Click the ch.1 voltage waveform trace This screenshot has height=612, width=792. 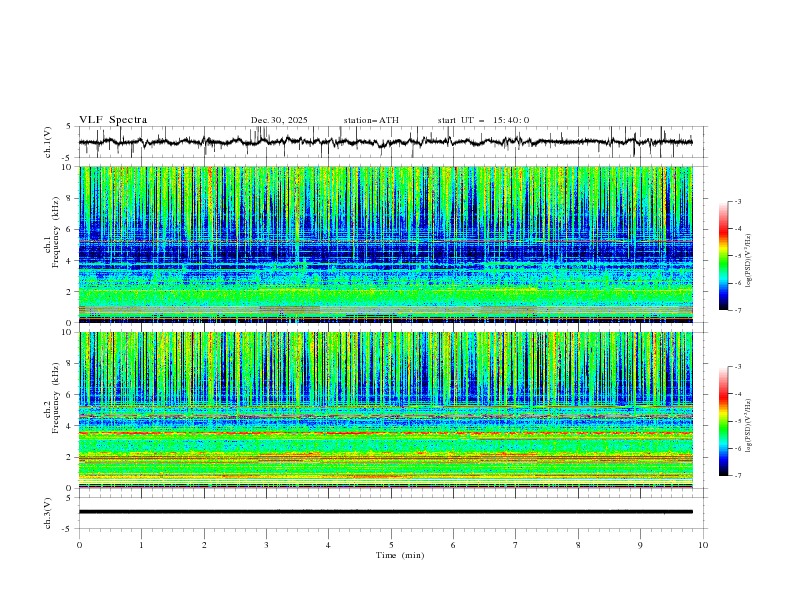[385, 142]
